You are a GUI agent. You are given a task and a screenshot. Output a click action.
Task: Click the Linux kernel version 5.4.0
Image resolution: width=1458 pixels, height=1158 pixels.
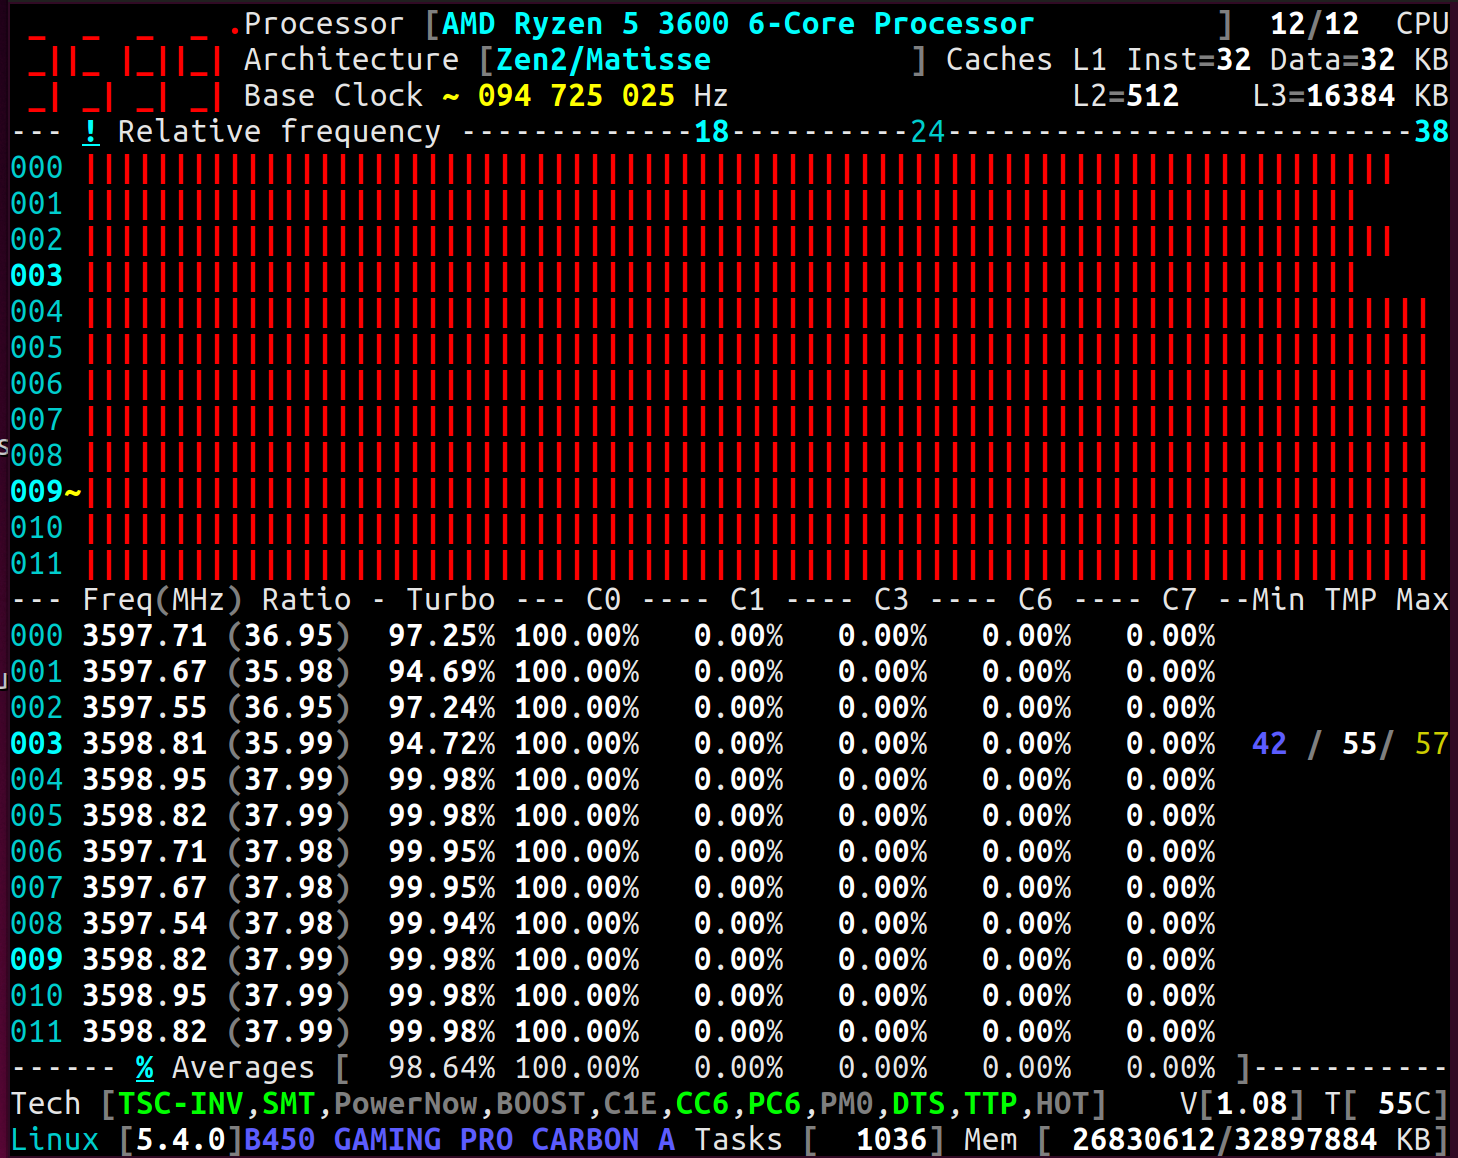[181, 1140]
